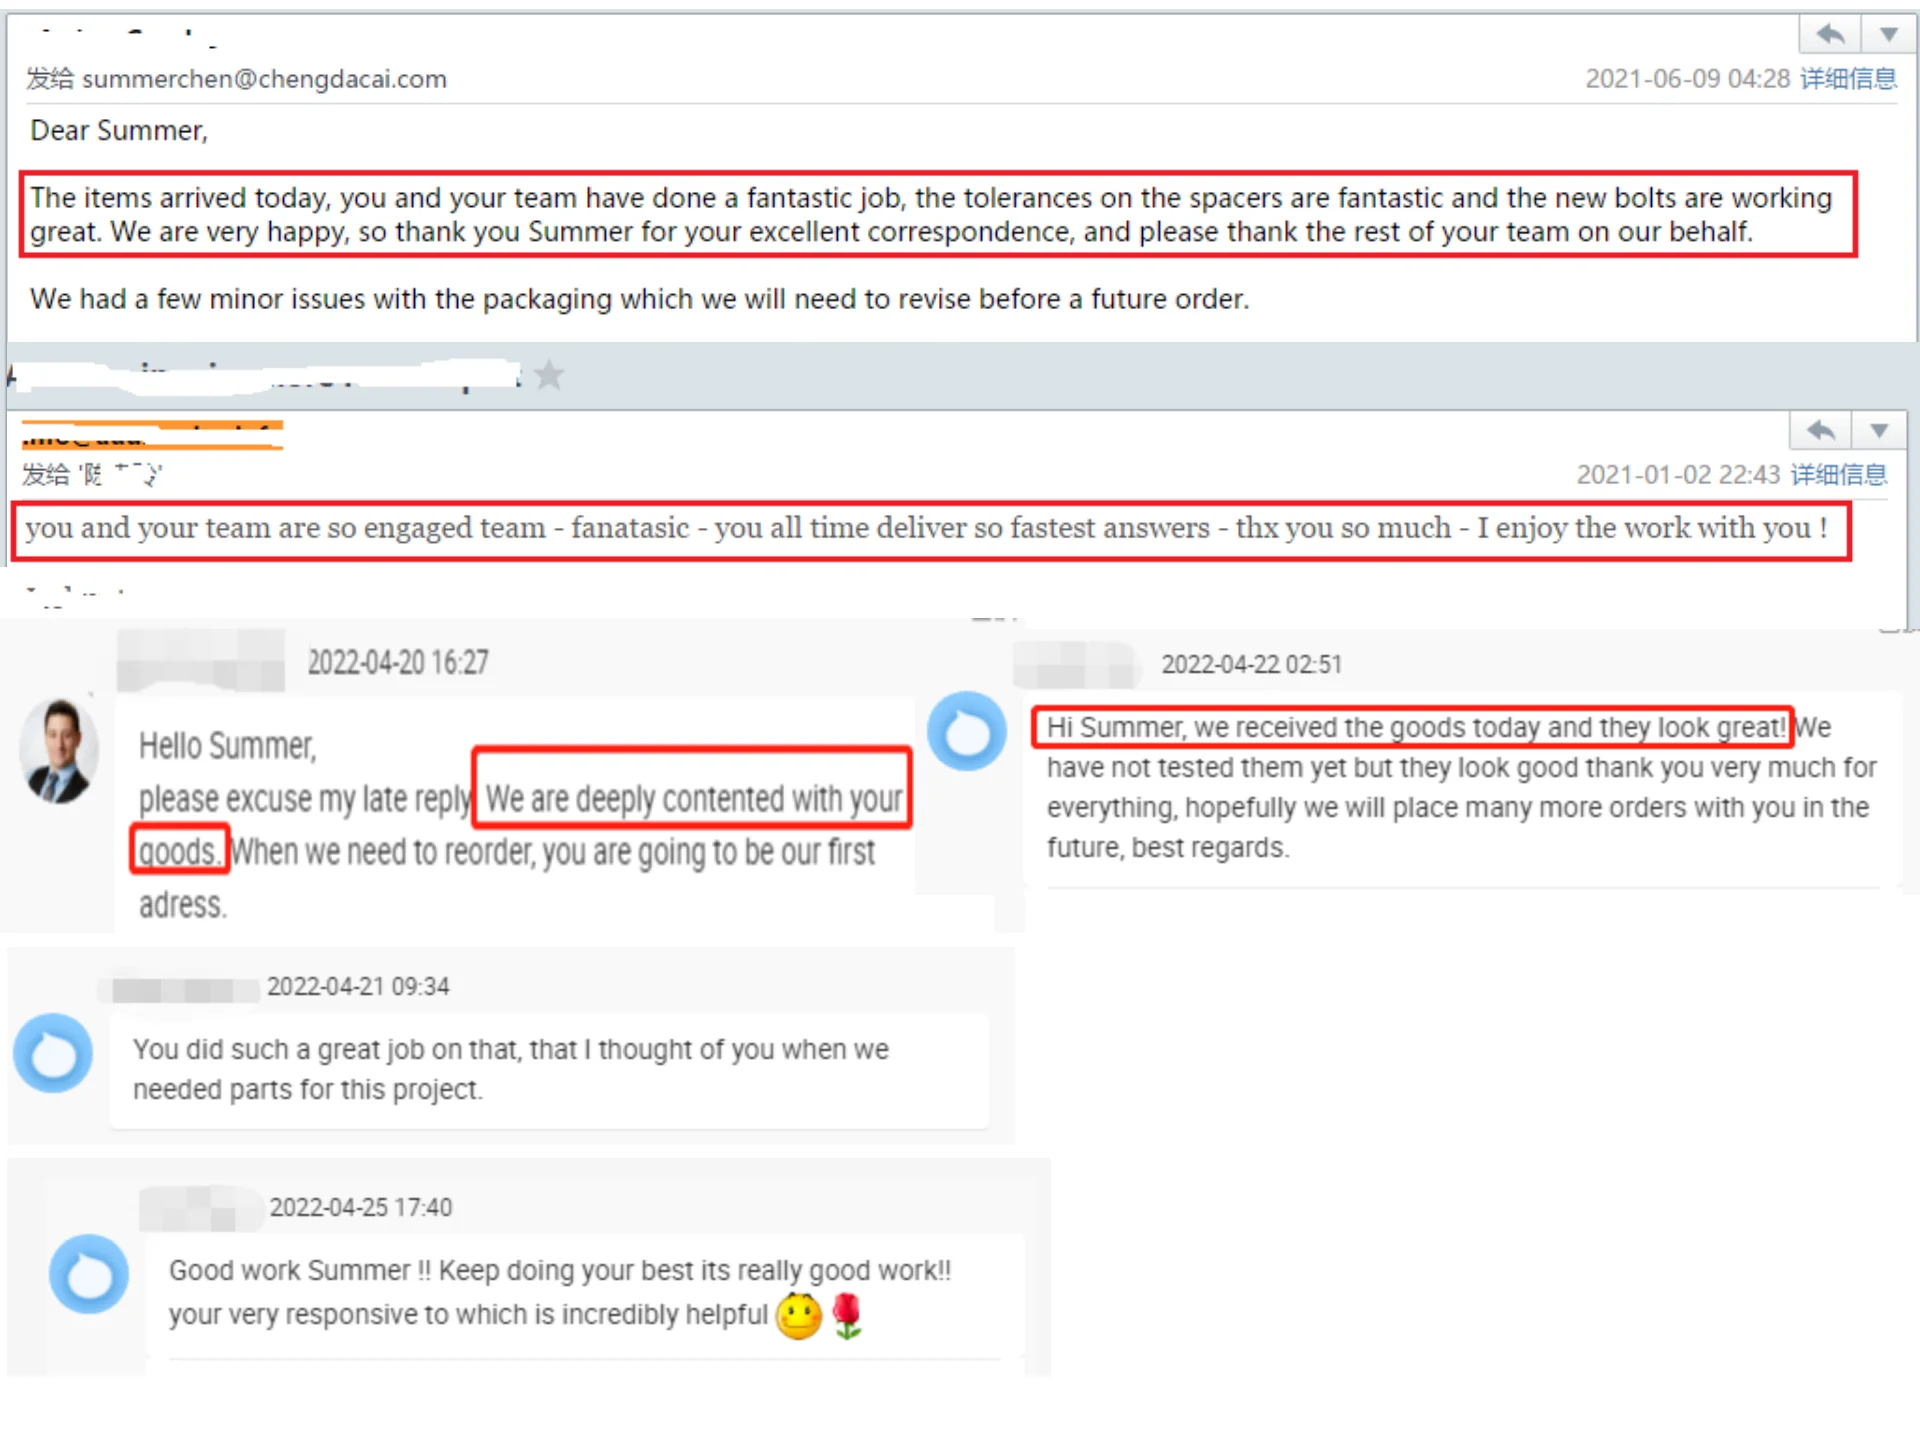Click blue avatar on the 2022-04-22 message
This screenshot has height=1440, width=1920.
point(967,732)
